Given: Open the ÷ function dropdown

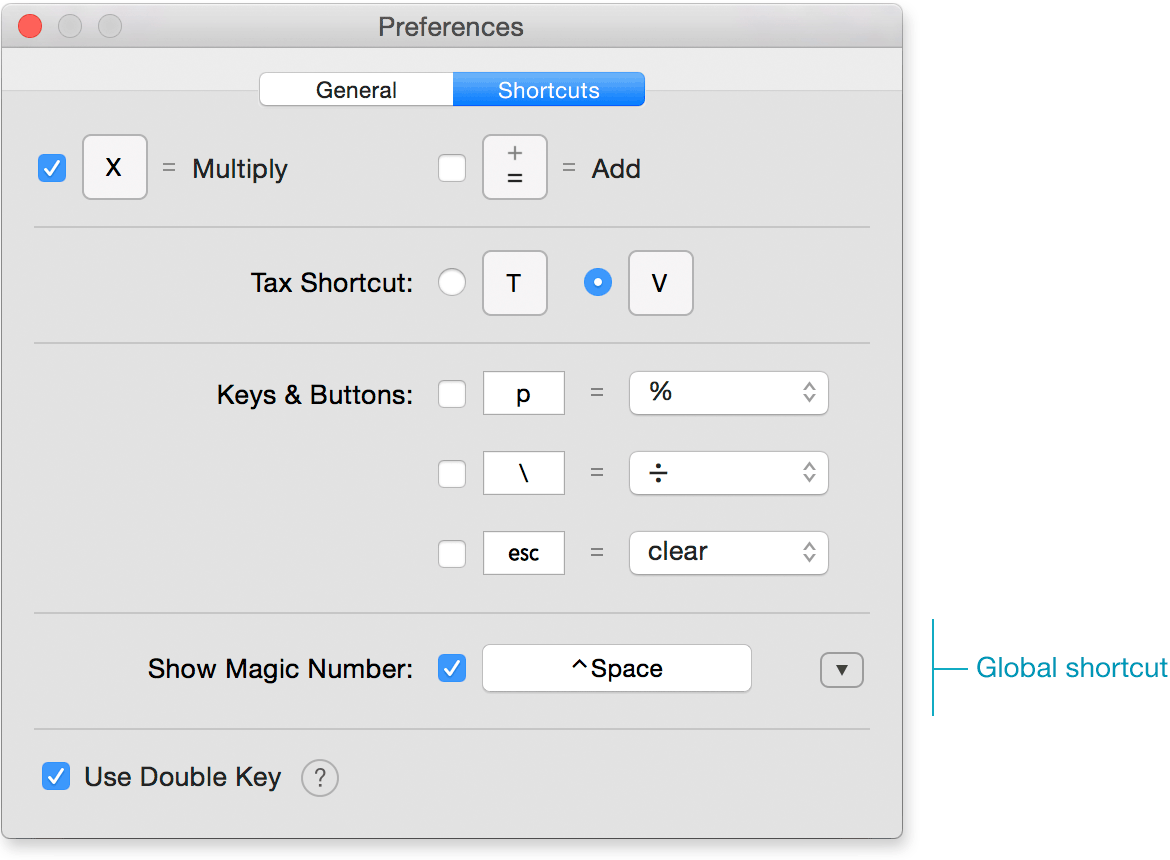Looking at the screenshot, I should (729, 473).
